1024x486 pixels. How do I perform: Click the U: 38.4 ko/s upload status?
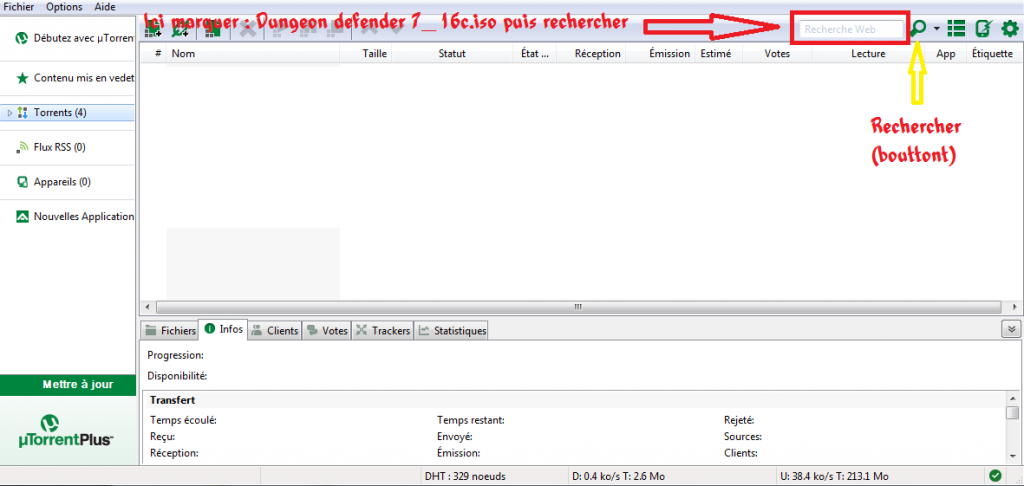834,476
